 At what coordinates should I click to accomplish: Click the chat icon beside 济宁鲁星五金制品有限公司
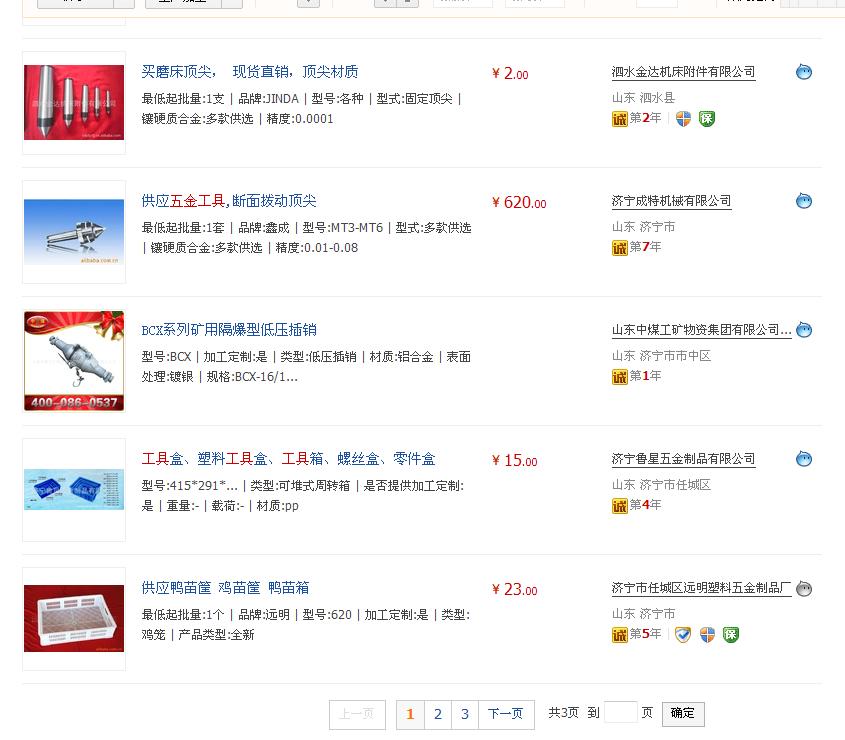(804, 459)
